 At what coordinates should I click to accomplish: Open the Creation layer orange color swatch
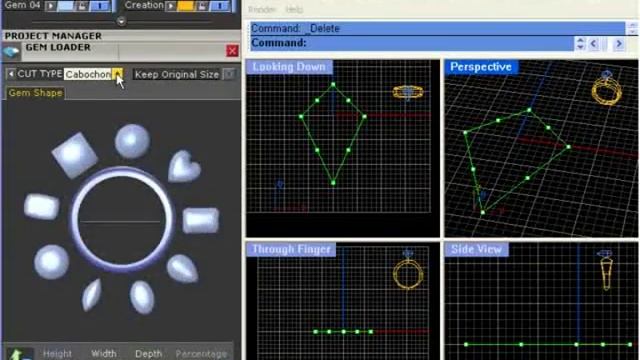(x=186, y=6)
